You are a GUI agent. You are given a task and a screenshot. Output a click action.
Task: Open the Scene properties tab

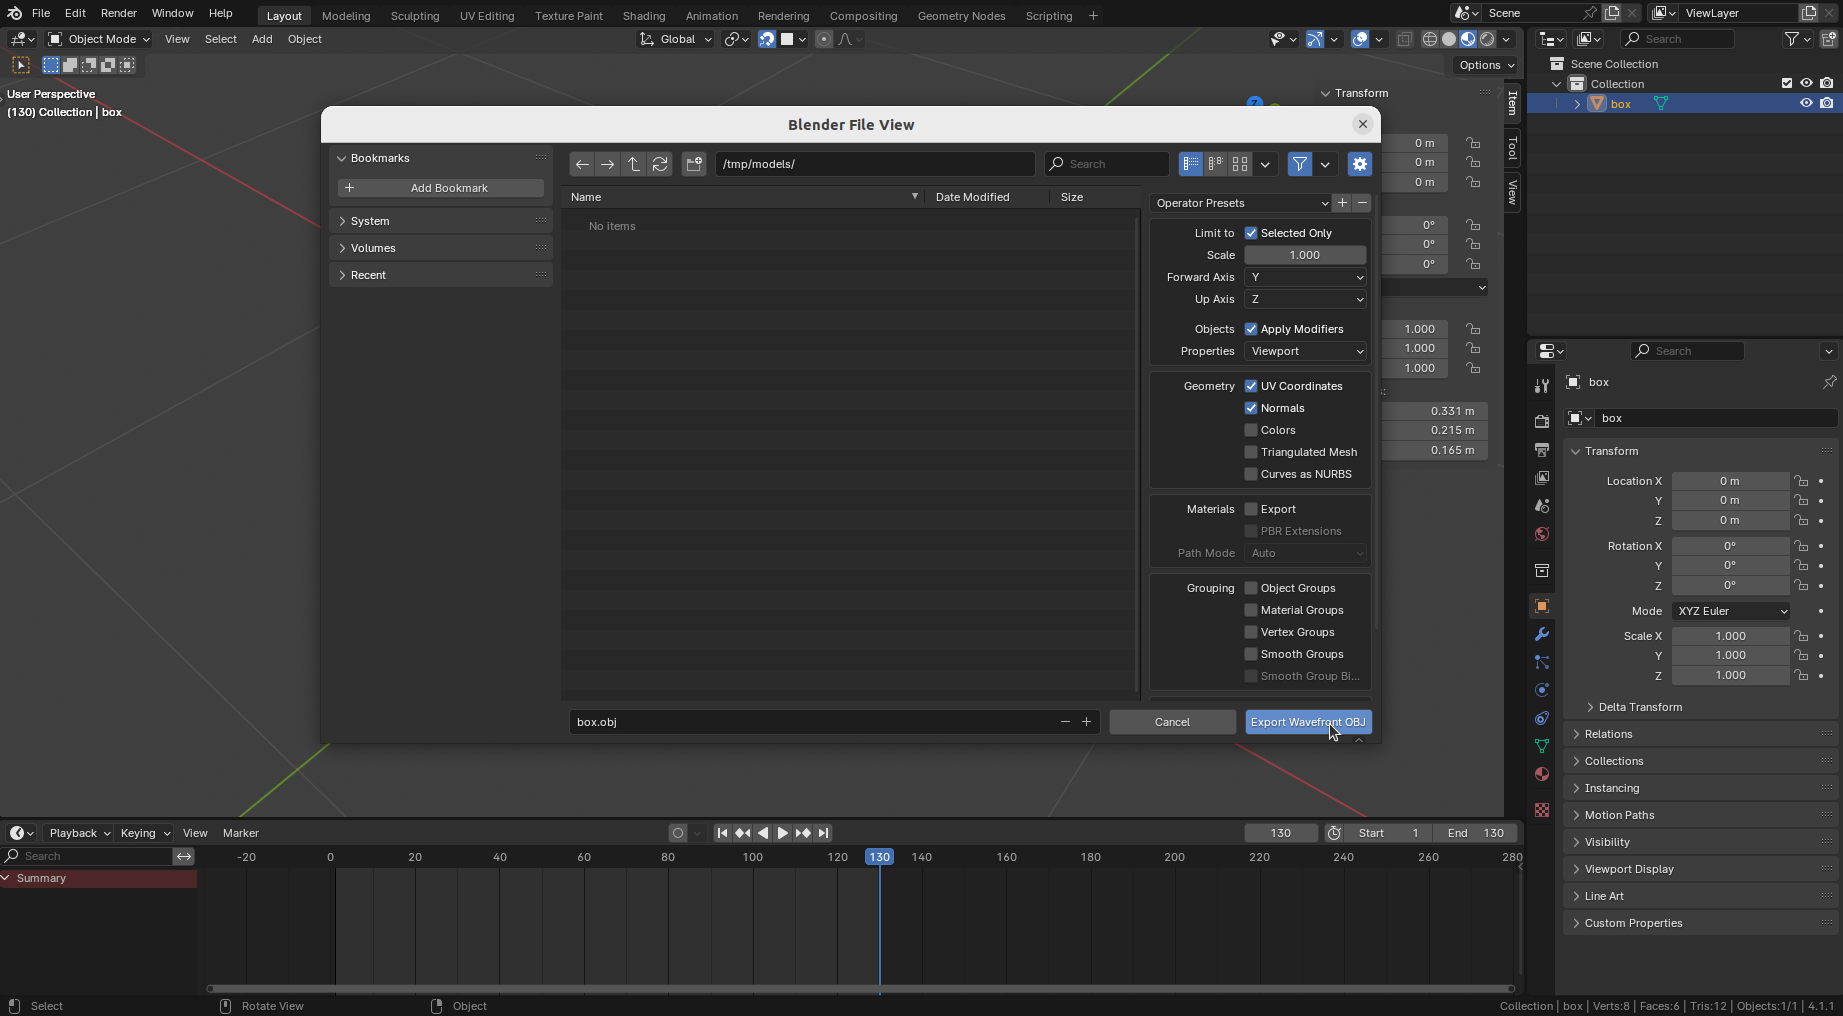[x=1542, y=506]
